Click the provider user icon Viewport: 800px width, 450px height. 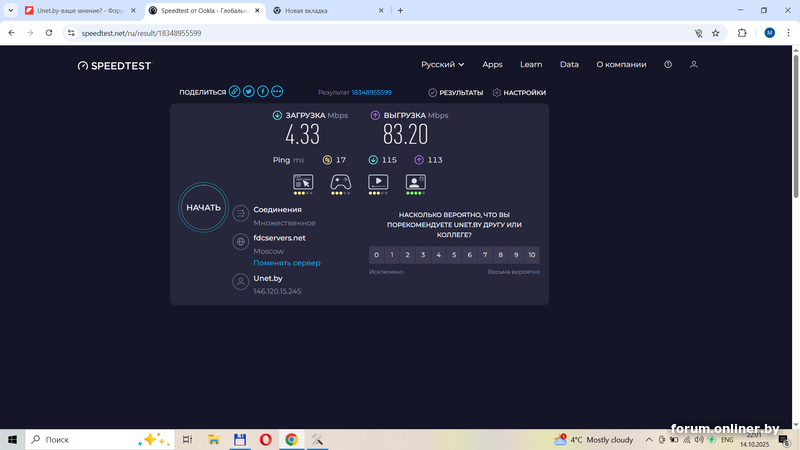point(240,282)
